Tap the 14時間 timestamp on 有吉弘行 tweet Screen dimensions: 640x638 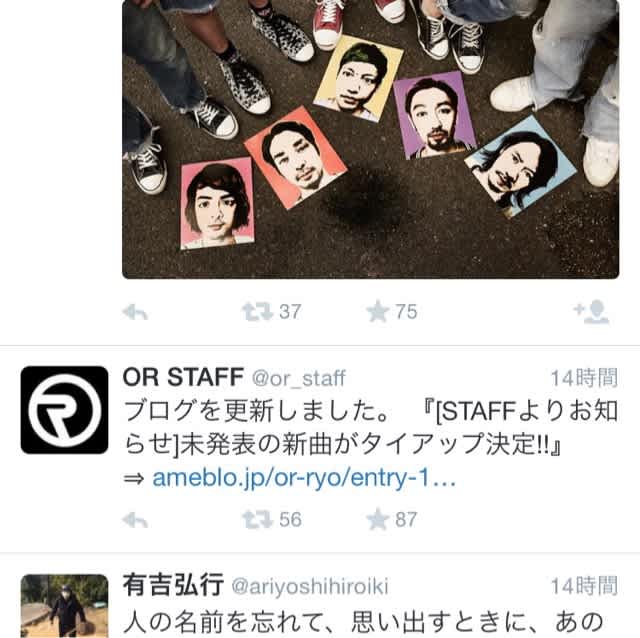tap(584, 587)
